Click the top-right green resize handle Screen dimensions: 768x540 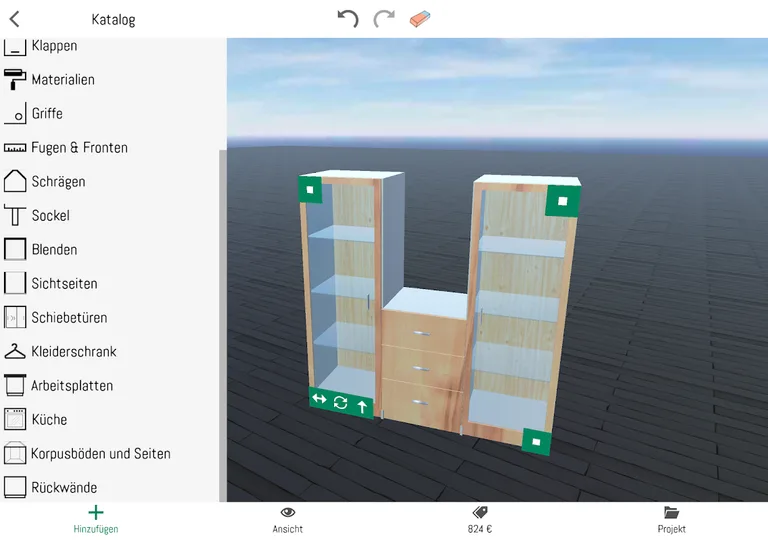(x=563, y=201)
